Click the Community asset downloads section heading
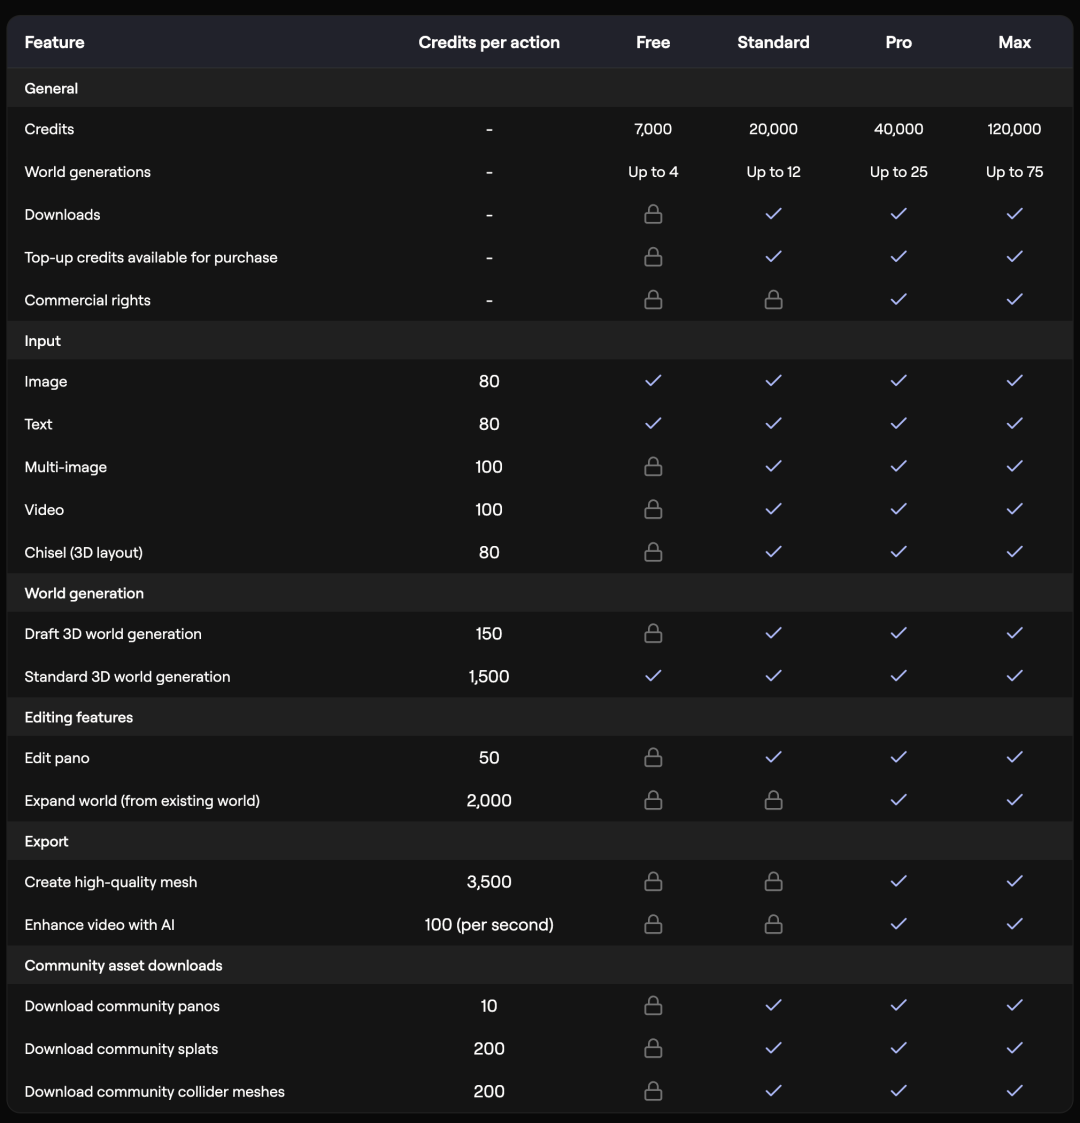 (123, 965)
